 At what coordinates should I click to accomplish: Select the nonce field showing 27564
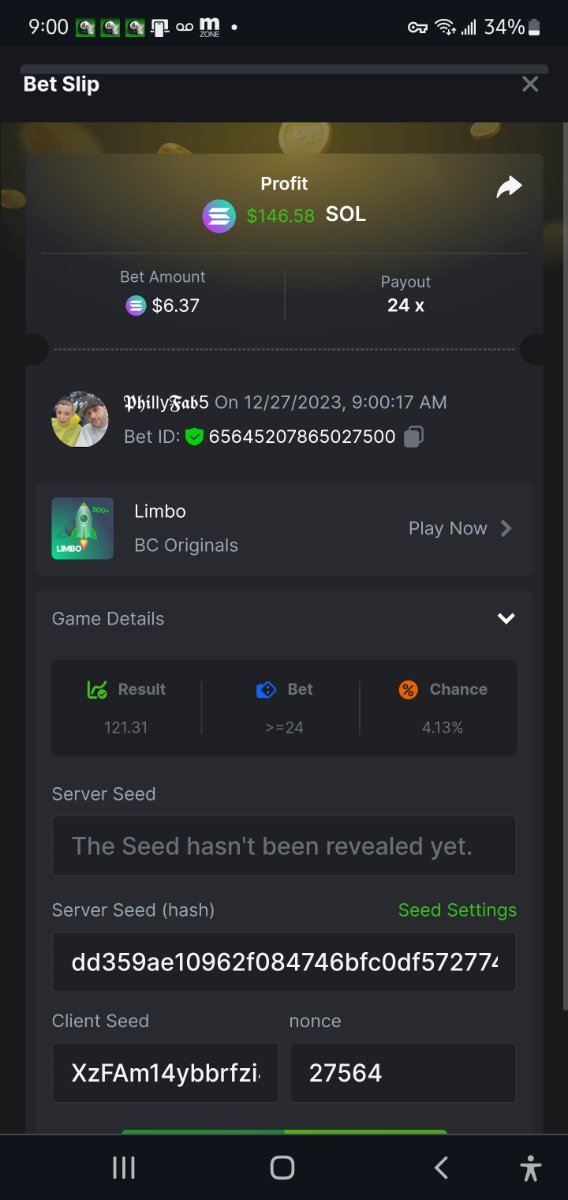point(403,1073)
